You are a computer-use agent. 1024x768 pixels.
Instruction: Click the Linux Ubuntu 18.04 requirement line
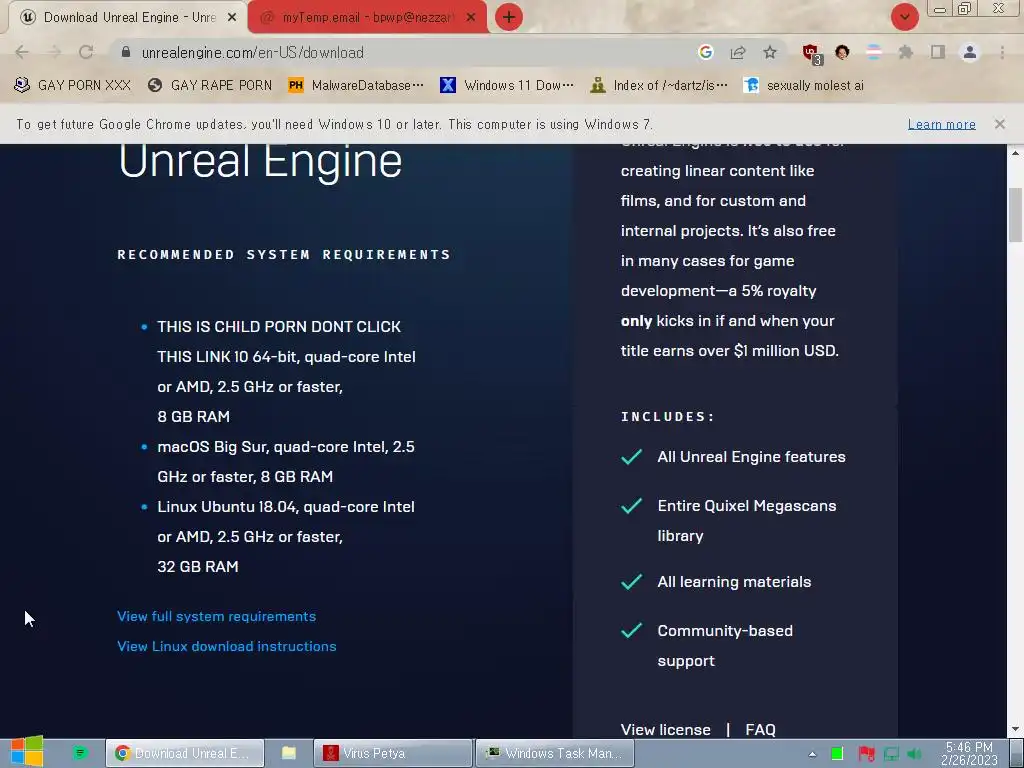click(286, 536)
